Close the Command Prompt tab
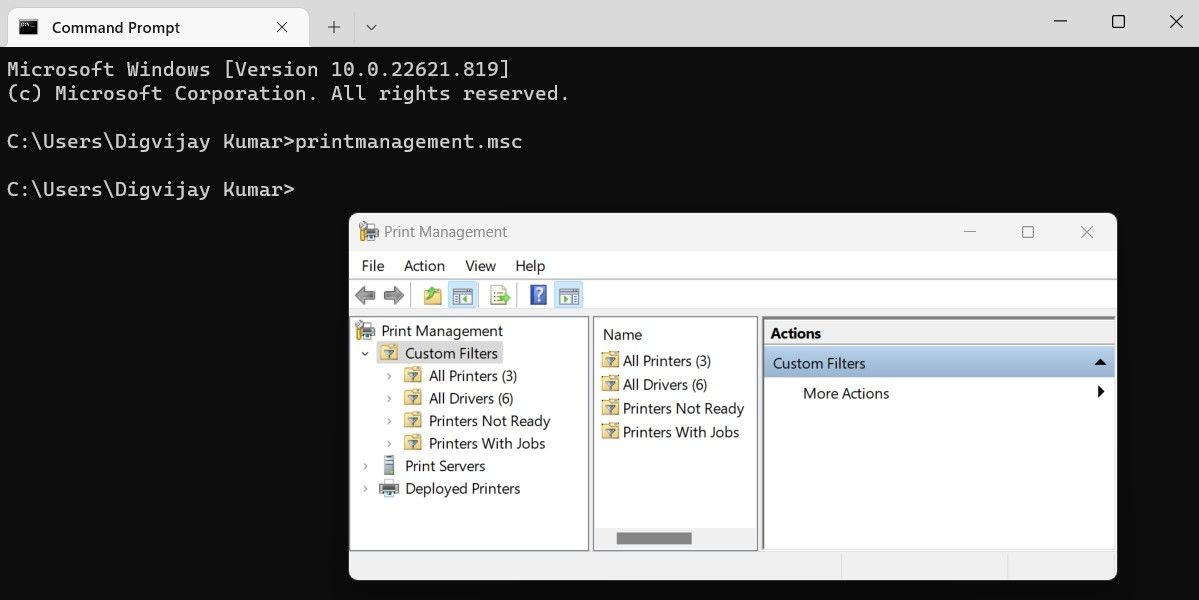This screenshot has width=1199, height=600. click(282, 28)
